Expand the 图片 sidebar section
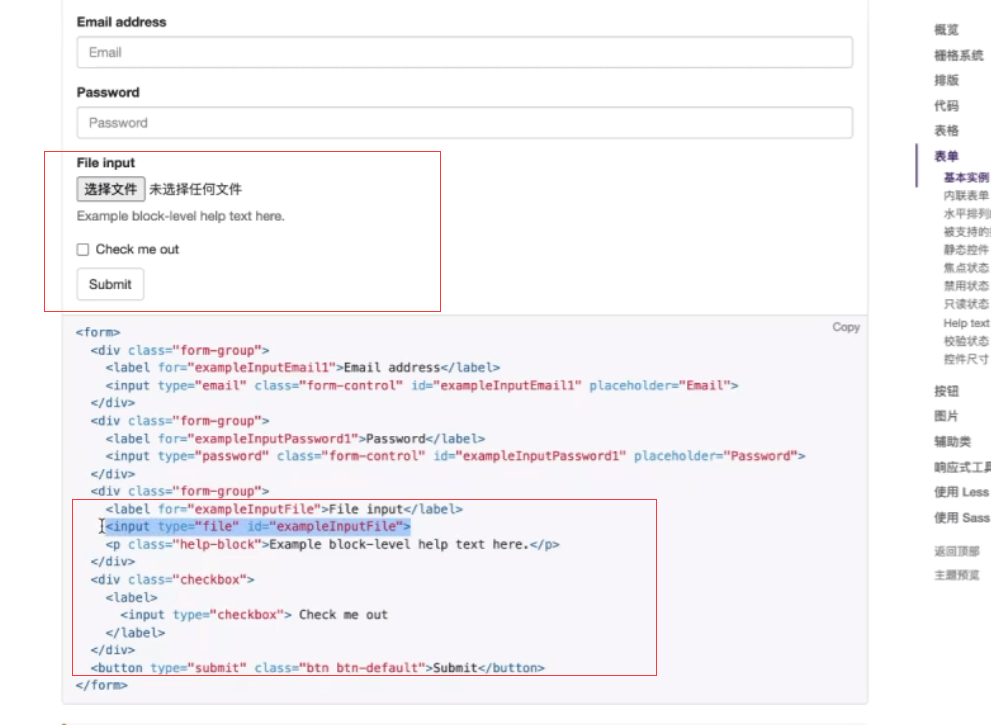991x725 pixels. pos(946,416)
